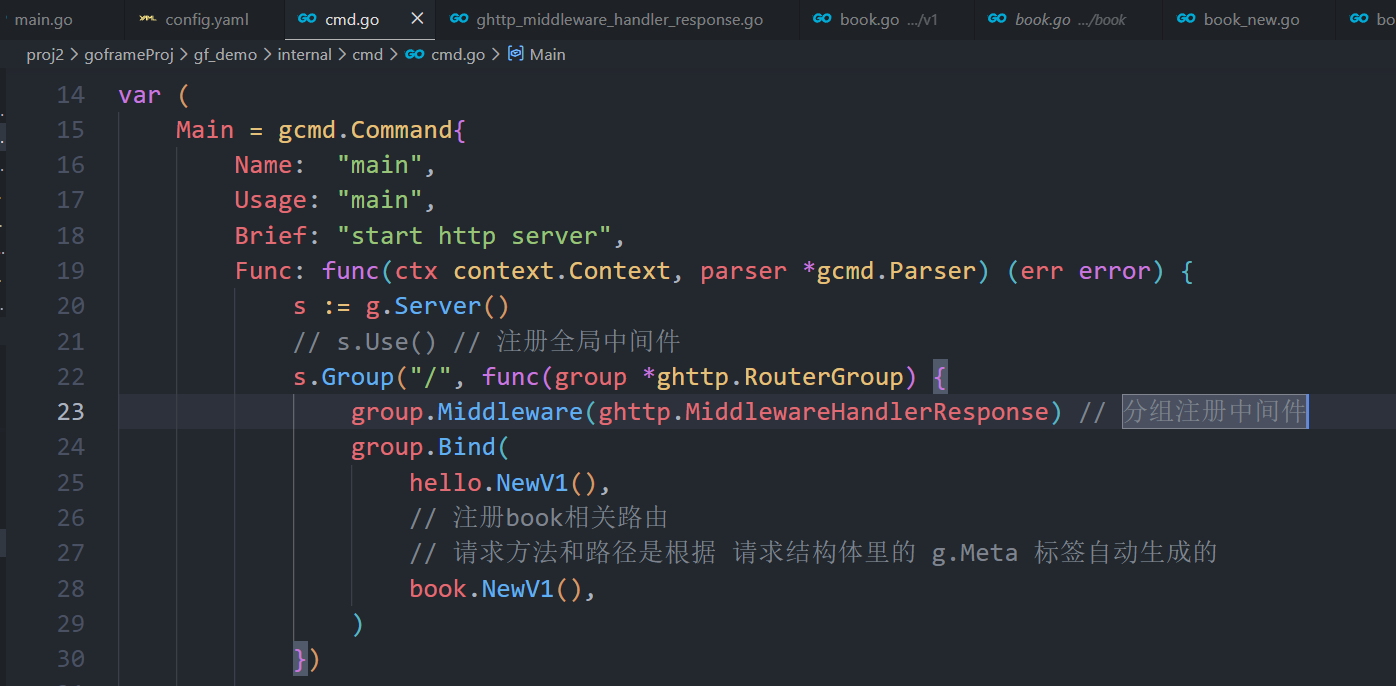
Task: Open proj2 breadcrumb folder
Action: pyautogui.click(x=45, y=55)
